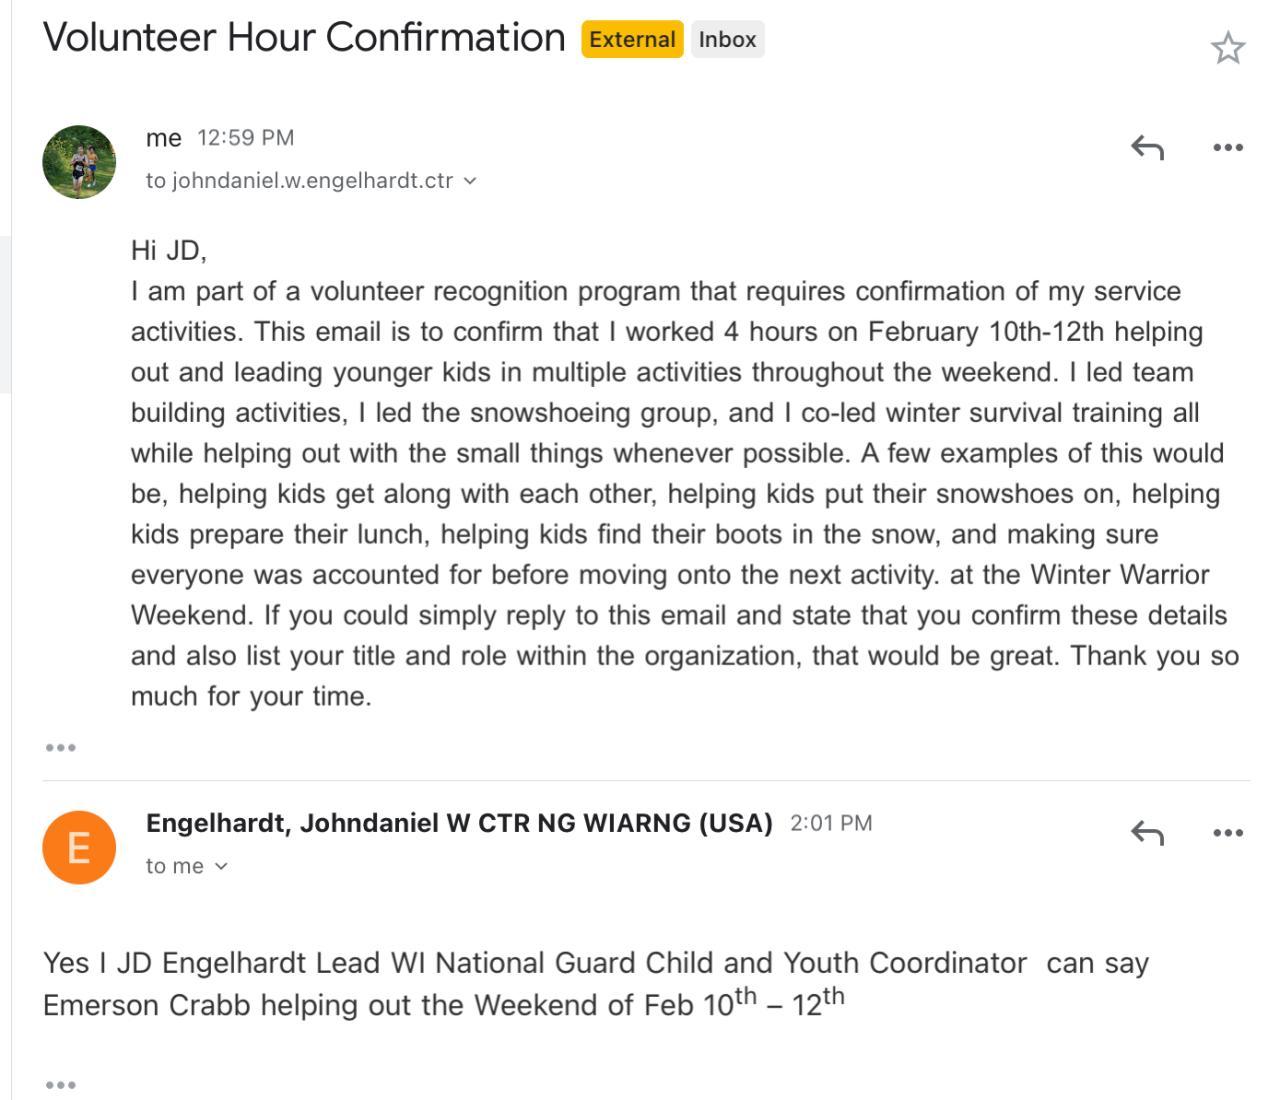The width and height of the screenshot is (1280, 1100).
Task: Click the Engelhardt, Johndaniel W sender name
Action: tap(459, 823)
